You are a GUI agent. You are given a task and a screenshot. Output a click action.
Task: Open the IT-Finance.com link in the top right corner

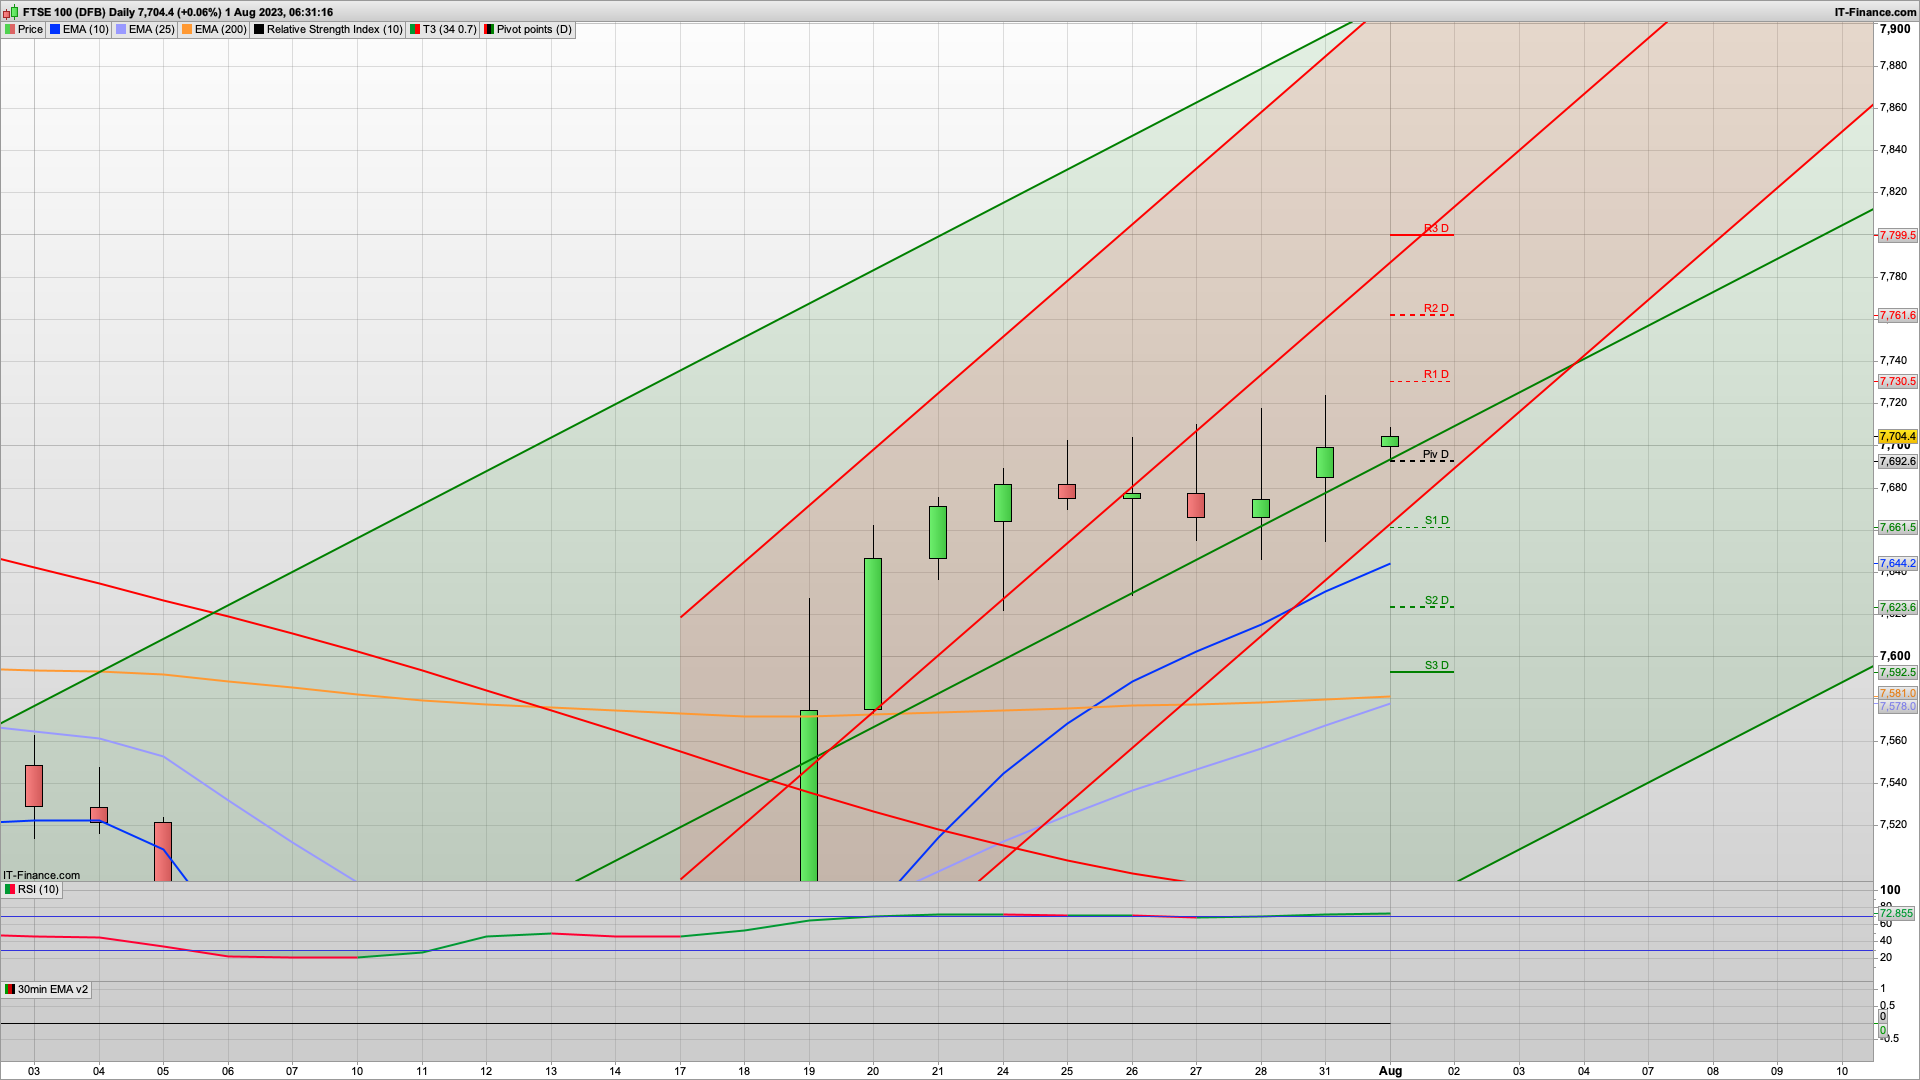click(x=1875, y=12)
